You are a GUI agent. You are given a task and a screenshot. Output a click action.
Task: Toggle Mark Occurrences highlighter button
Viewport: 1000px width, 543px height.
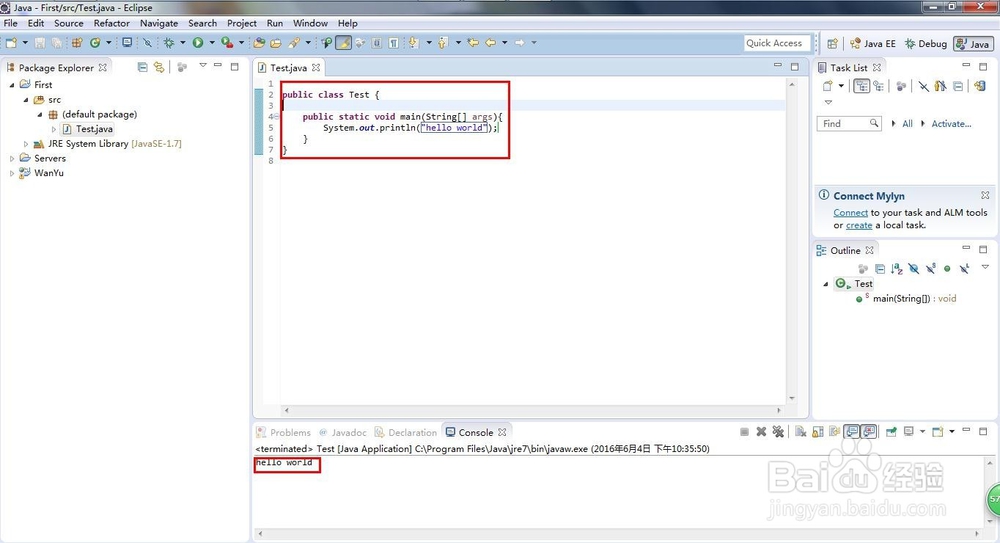tap(343, 43)
